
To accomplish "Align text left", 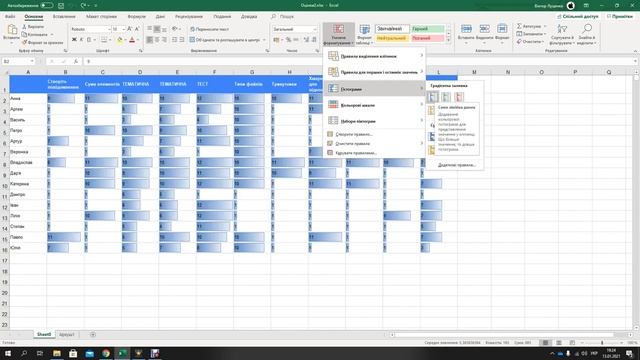I will (149, 40).
